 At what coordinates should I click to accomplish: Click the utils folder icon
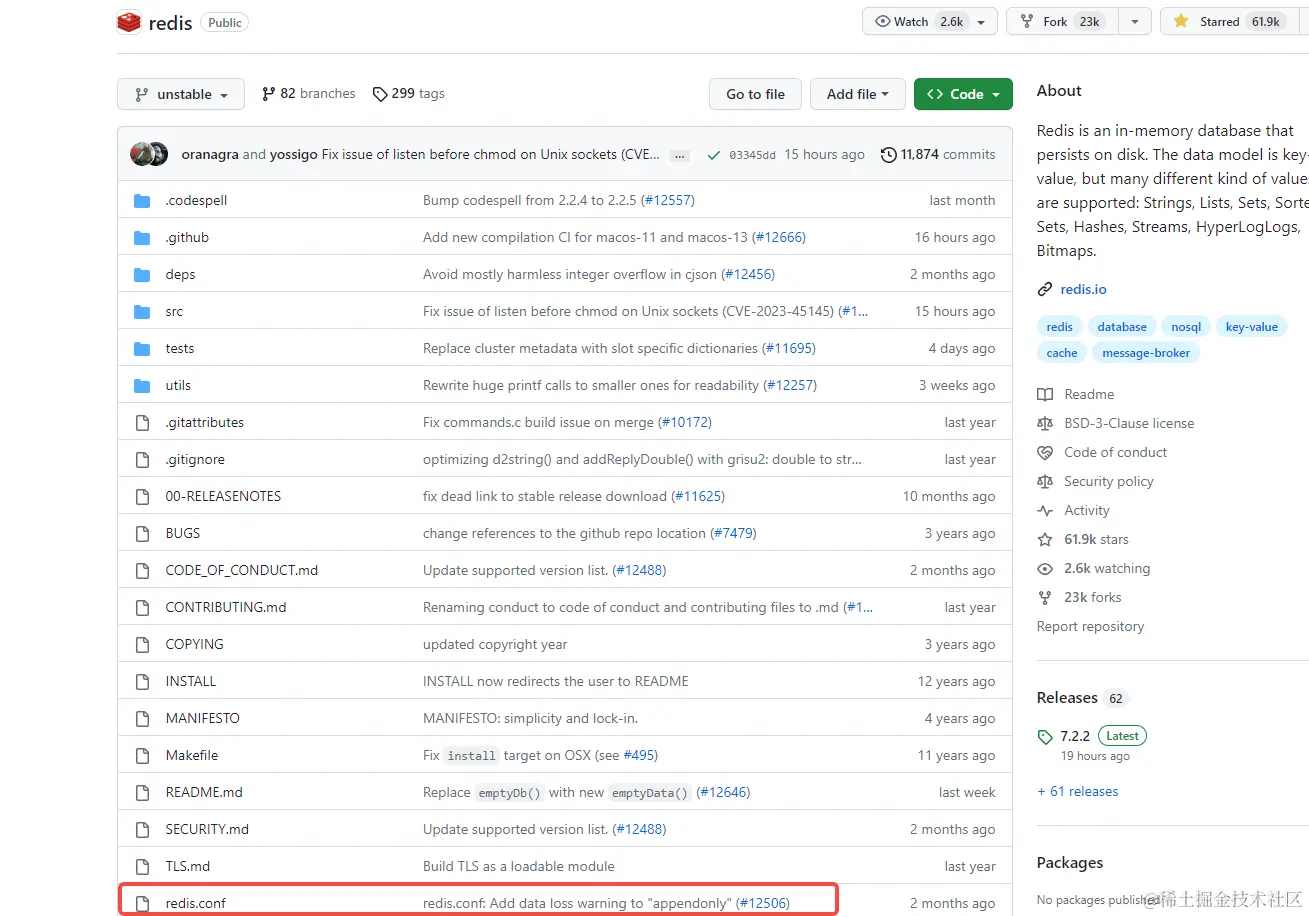(142, 386)
